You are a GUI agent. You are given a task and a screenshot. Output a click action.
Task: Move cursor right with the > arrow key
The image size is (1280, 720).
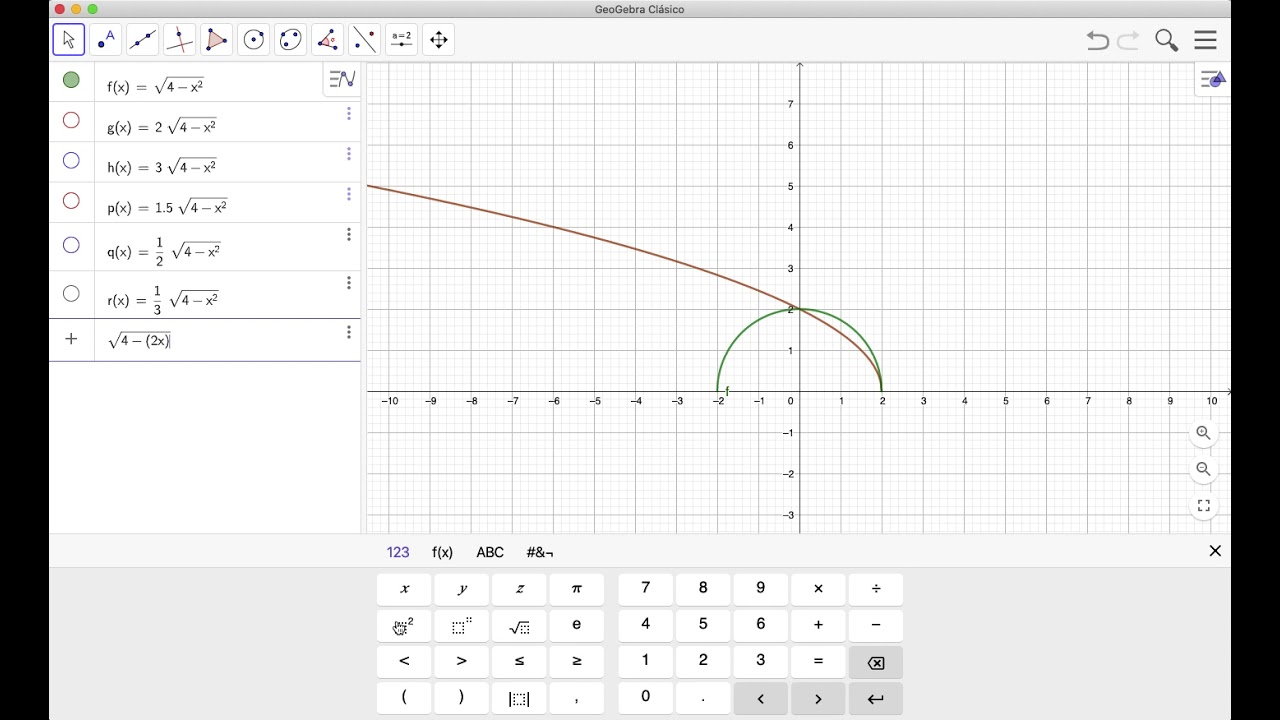pos(818,698)
